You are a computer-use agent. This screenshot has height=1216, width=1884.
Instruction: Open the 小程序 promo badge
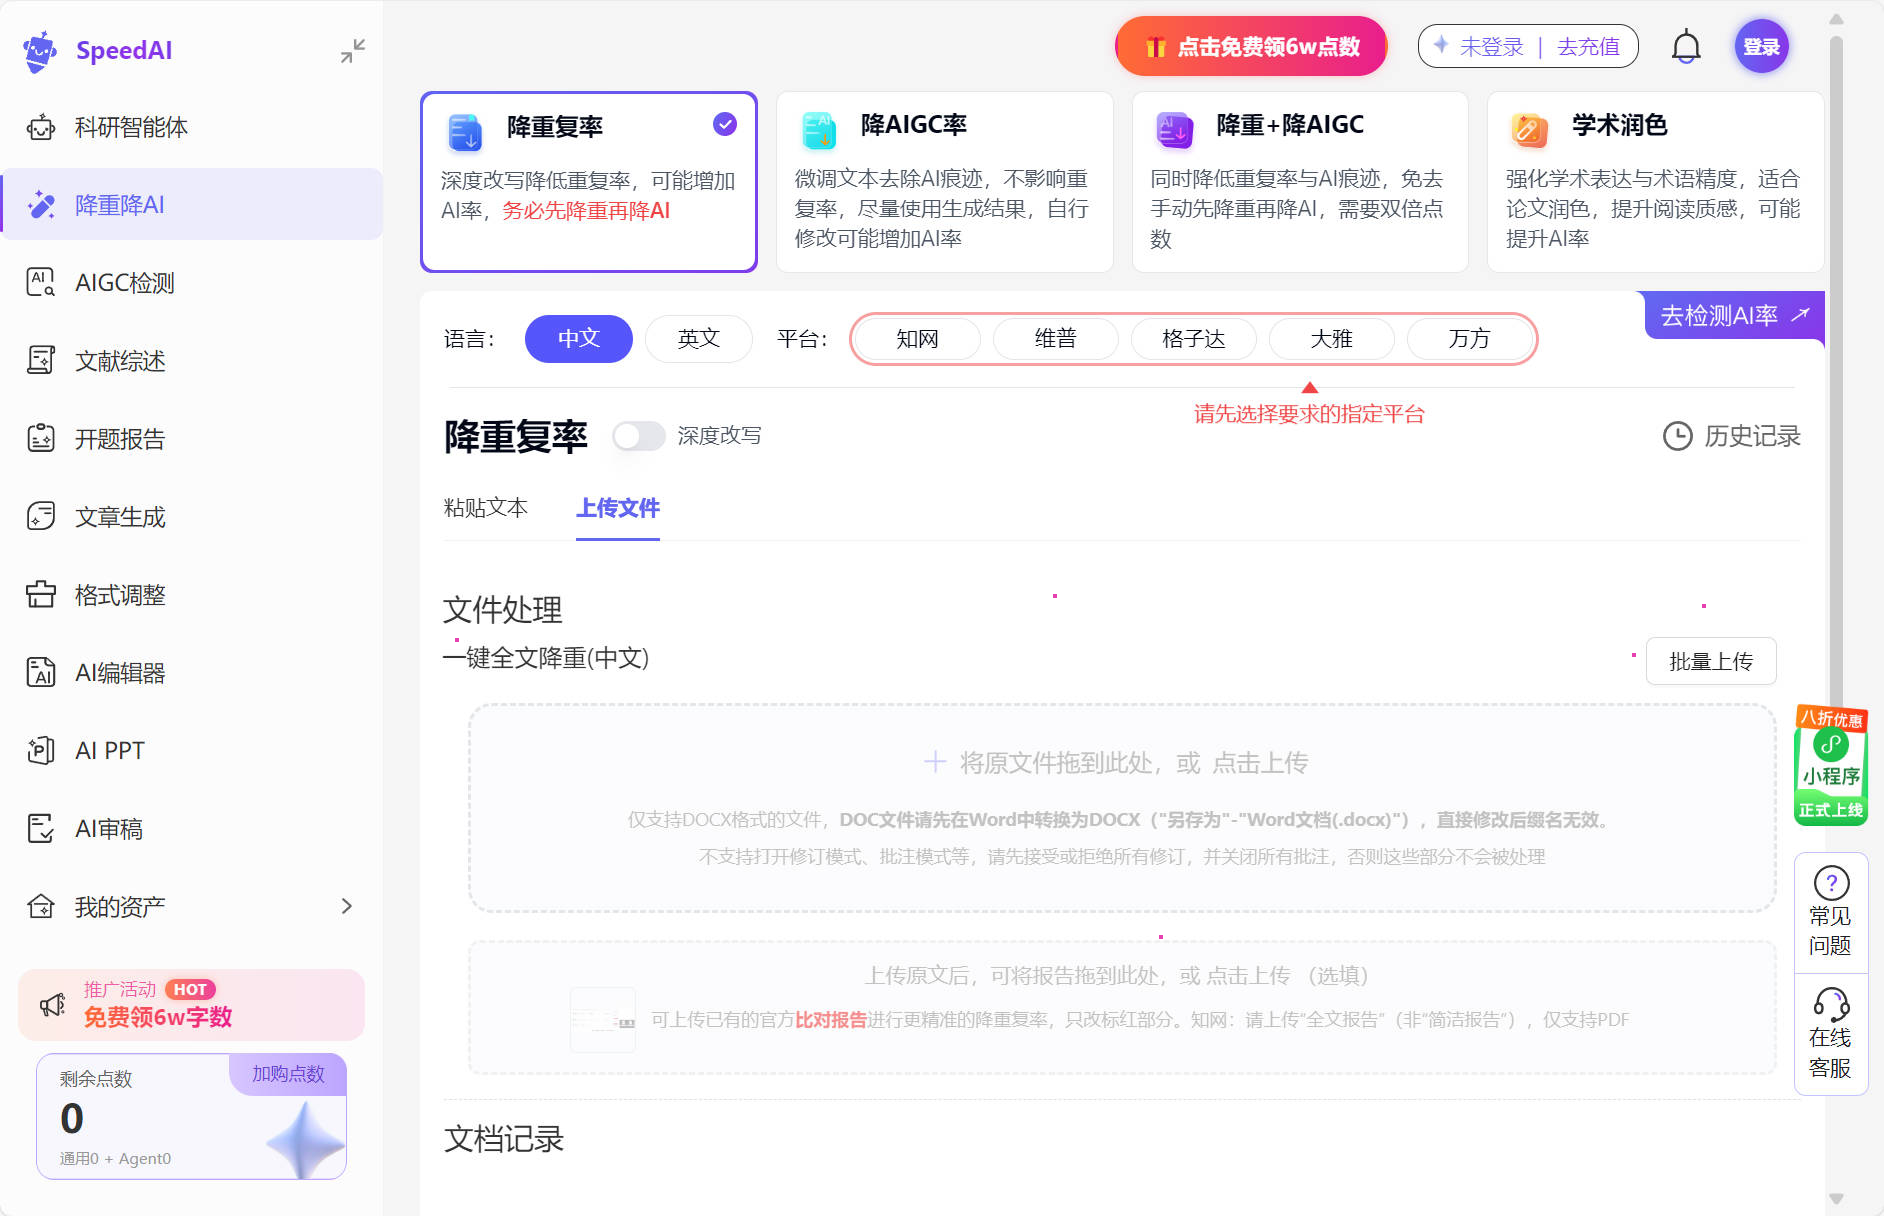click(1831, 765)
